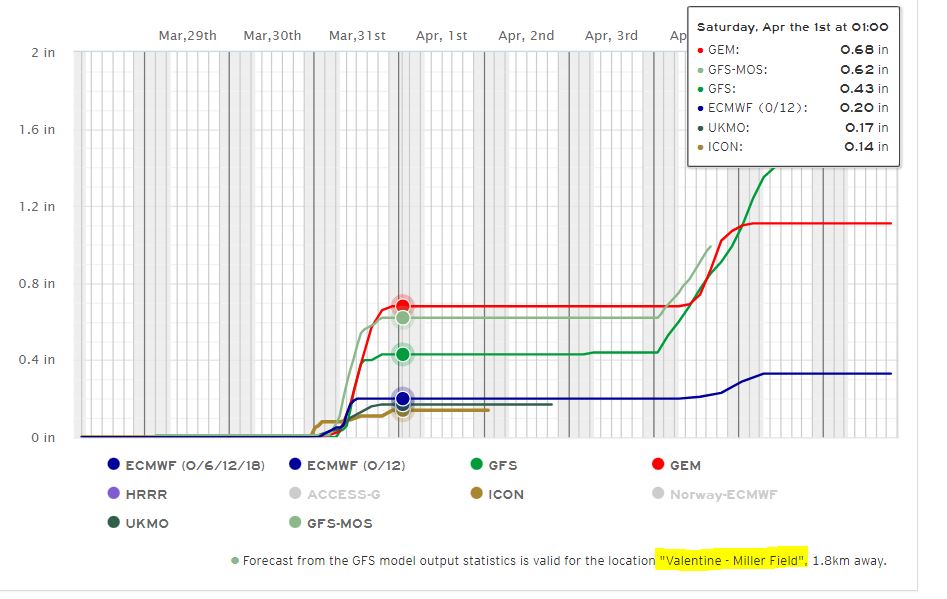
Task: Click the Apr, 2nd date label
Action: coord(526,36)
